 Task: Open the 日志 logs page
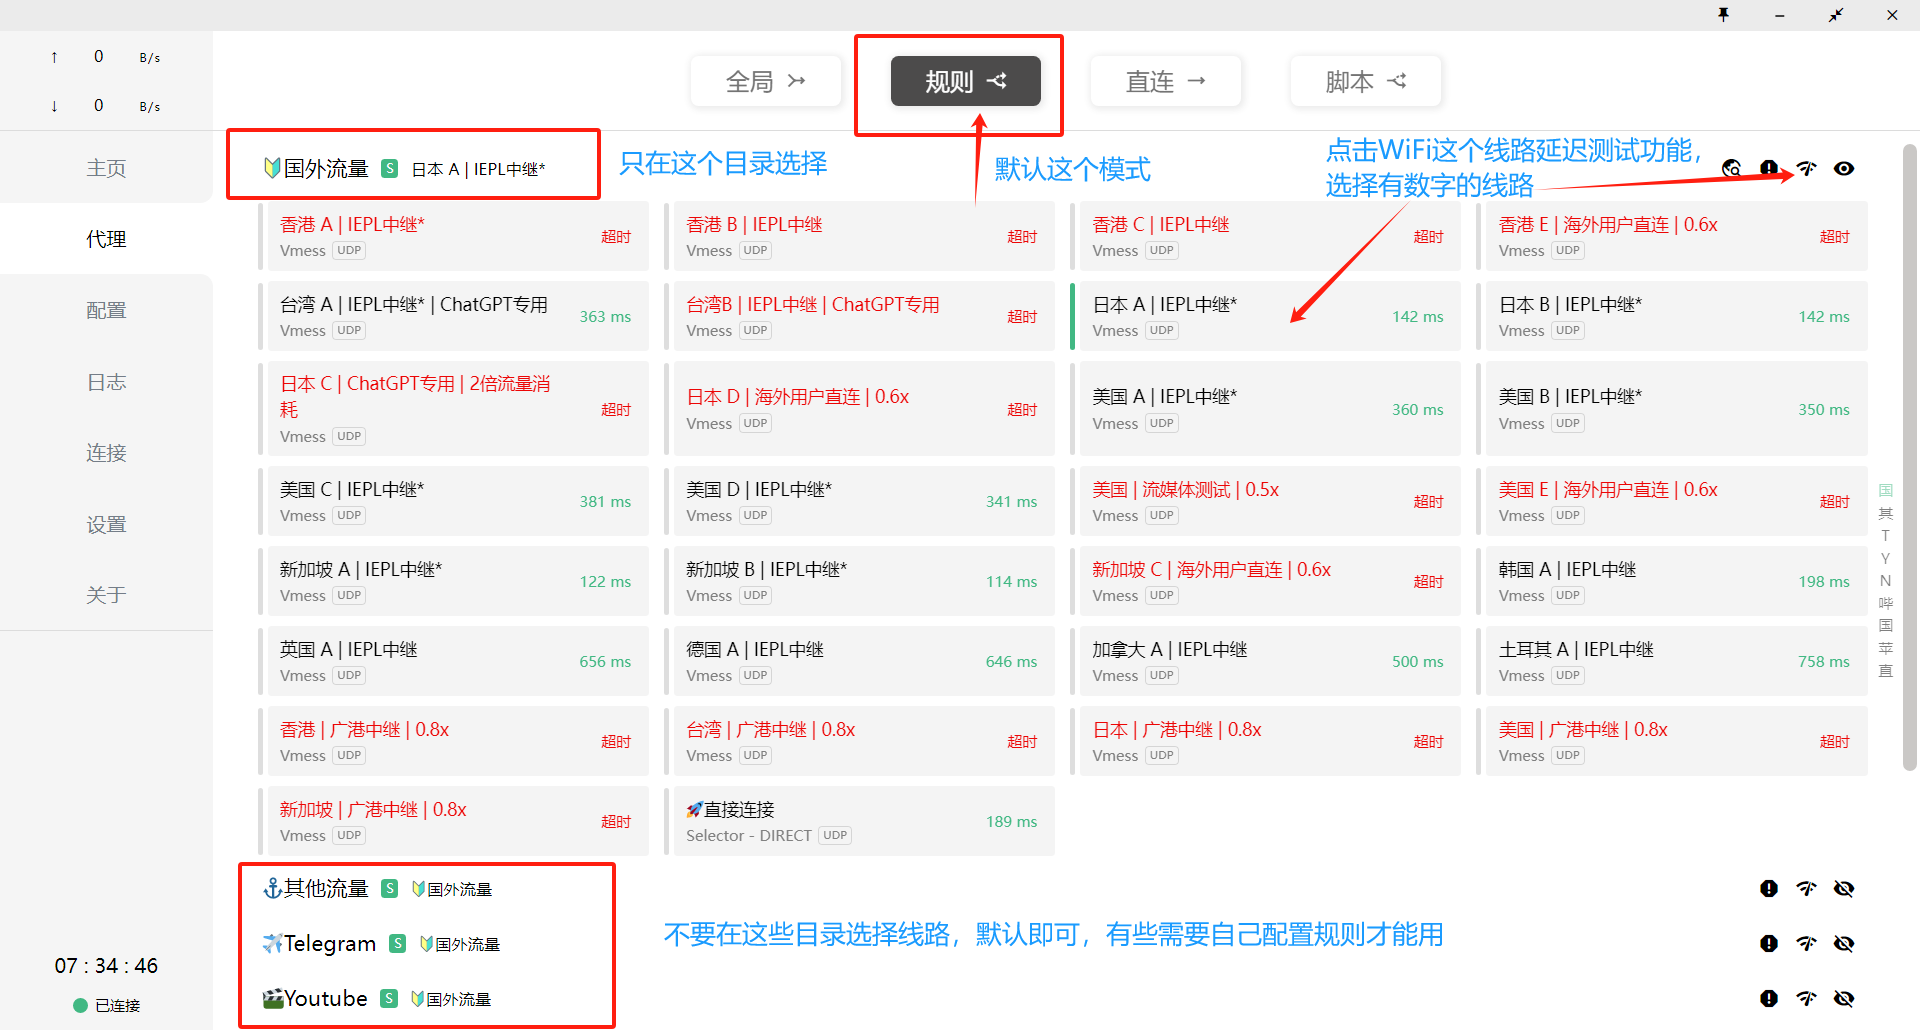[x=106, y=382]
